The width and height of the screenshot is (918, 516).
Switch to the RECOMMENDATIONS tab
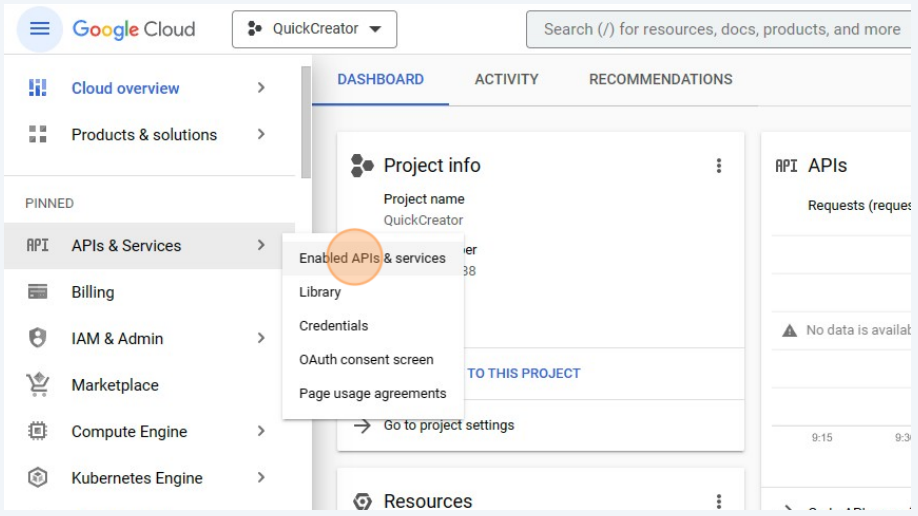click(x=660, y=80)
